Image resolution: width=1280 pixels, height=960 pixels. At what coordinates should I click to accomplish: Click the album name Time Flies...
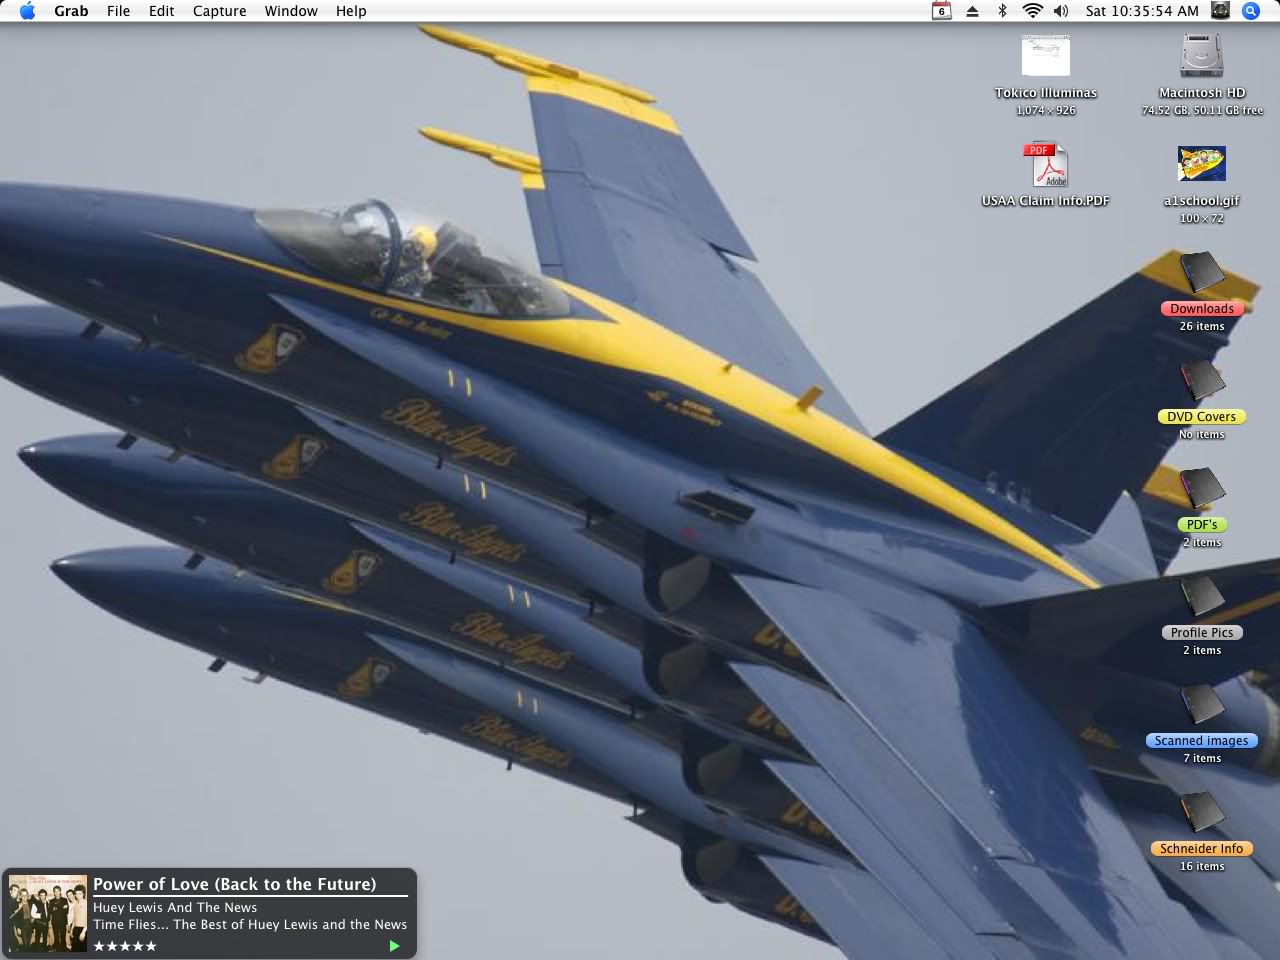point(250,925)
